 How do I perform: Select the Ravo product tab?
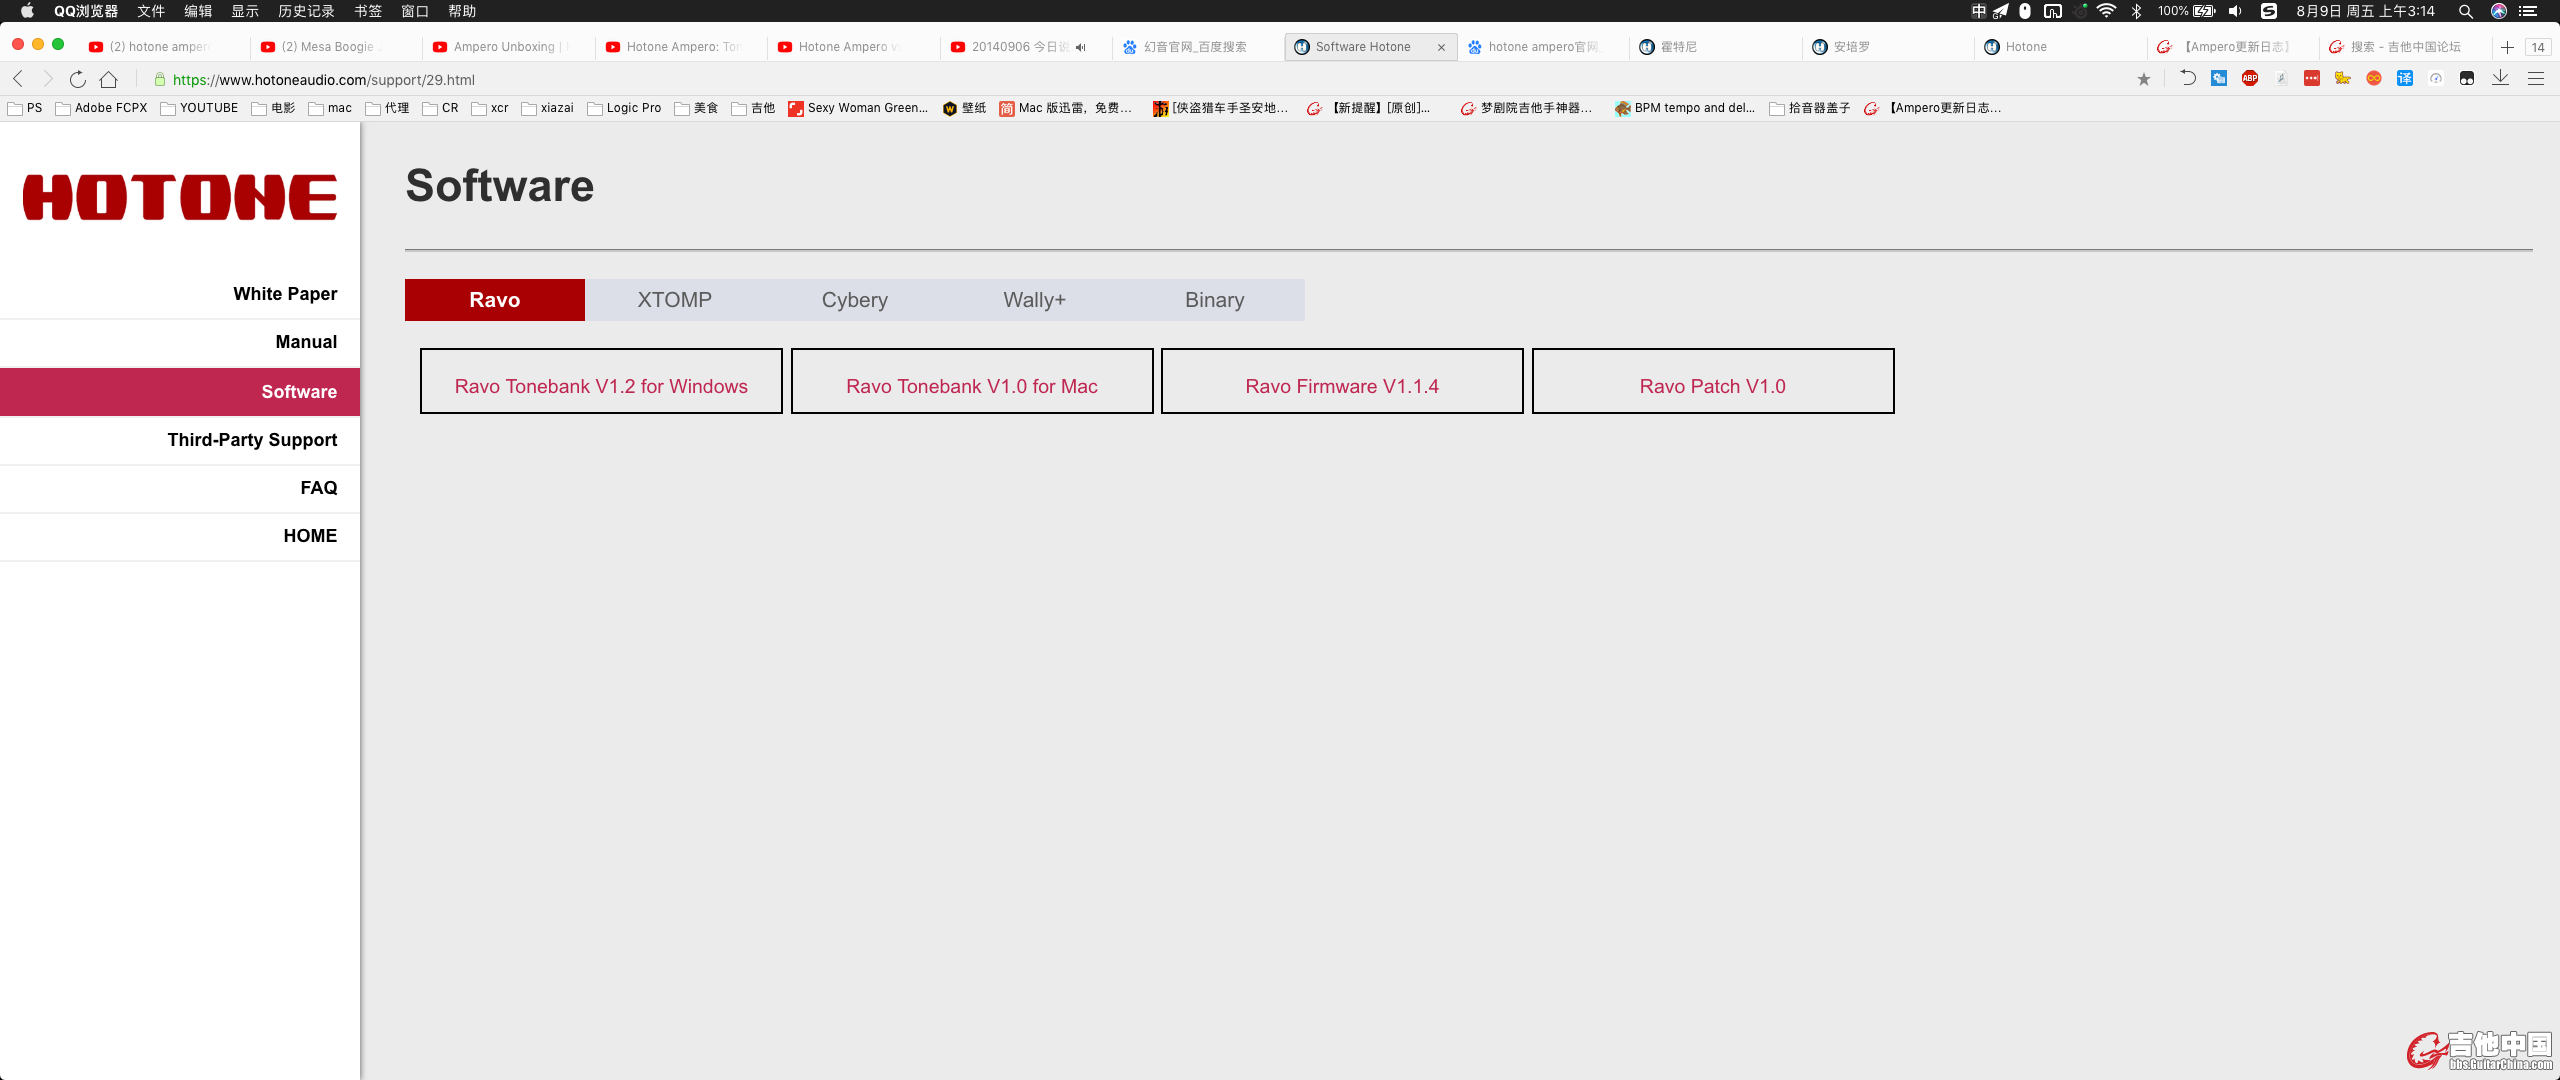pos(495,300)
